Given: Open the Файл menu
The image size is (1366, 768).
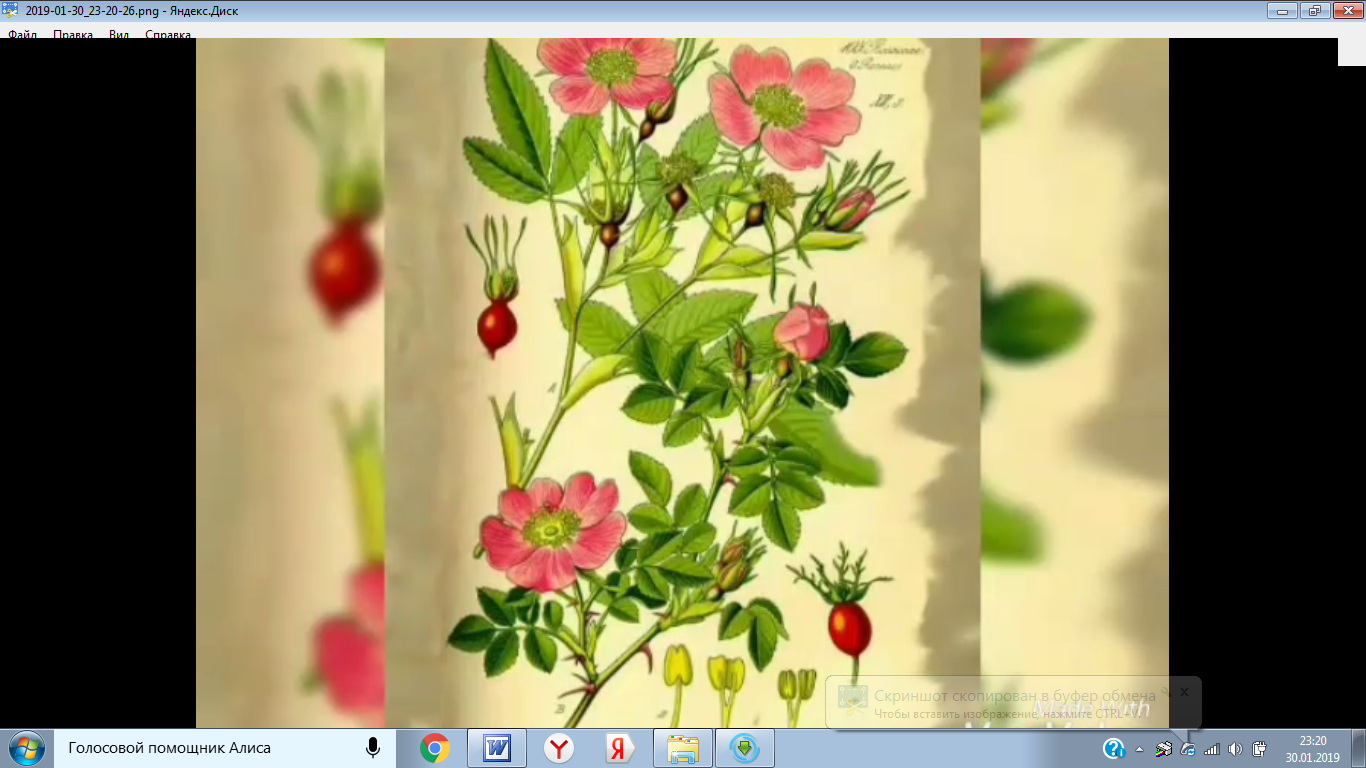Looking at the screenshot, I should 22,35.
